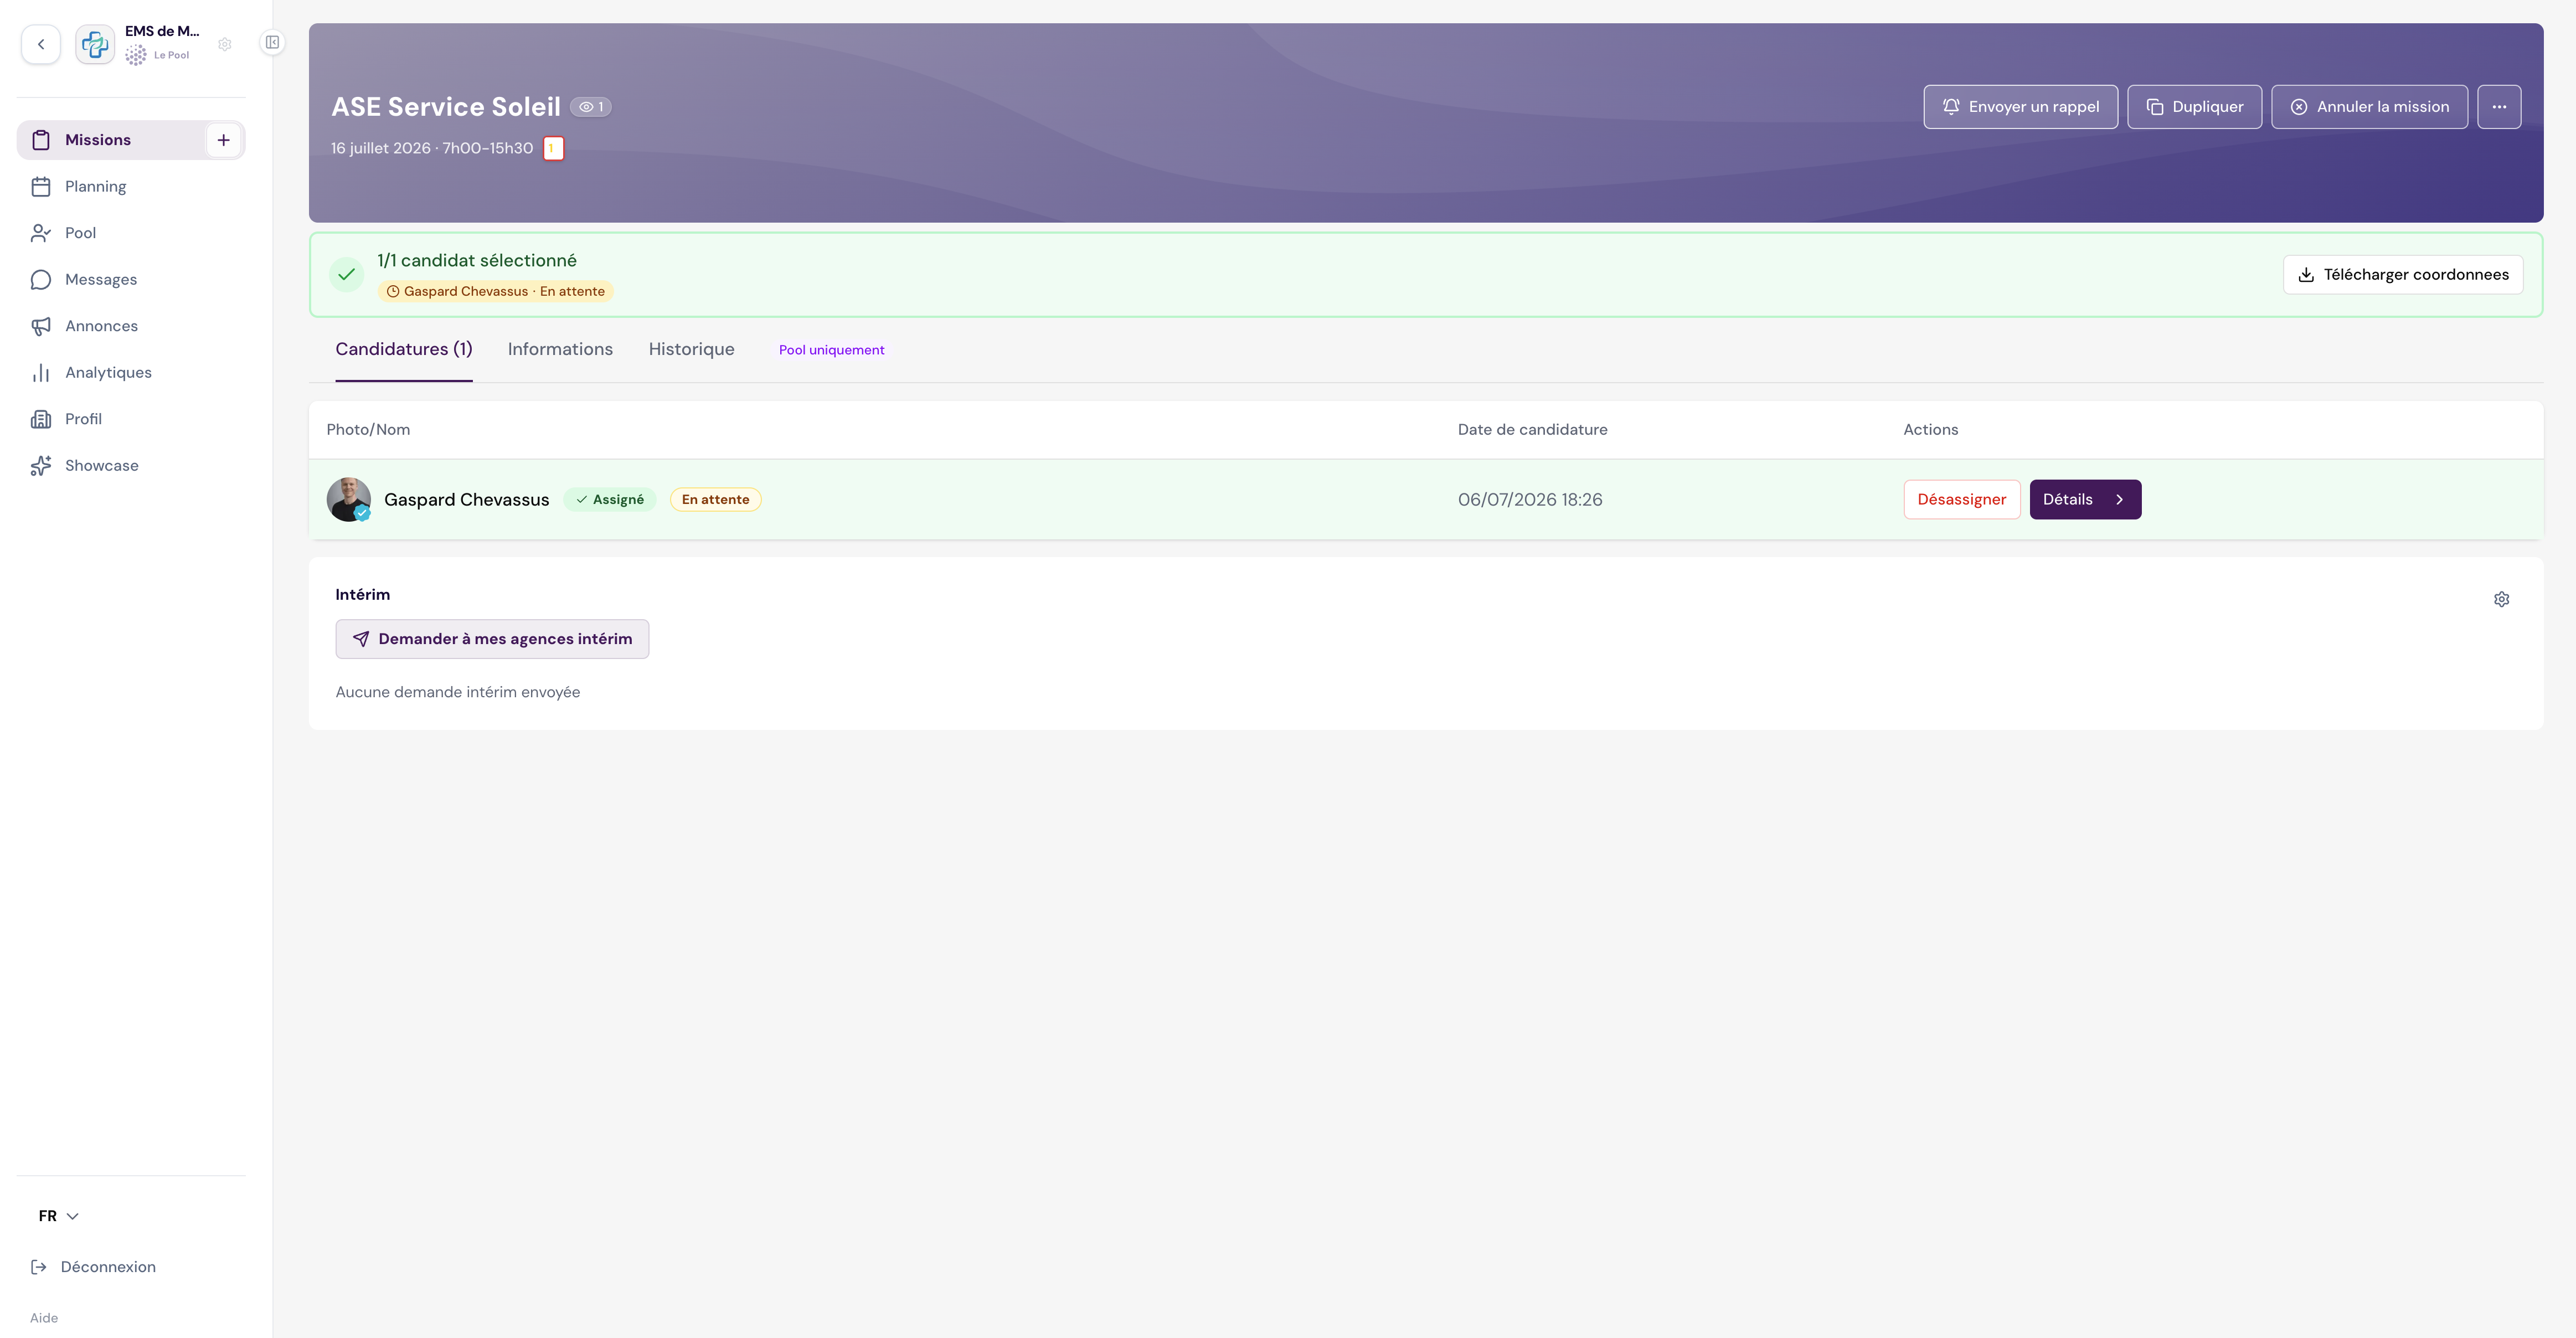
Task: Open Profil in the sidebar
Action: point(131,419)
